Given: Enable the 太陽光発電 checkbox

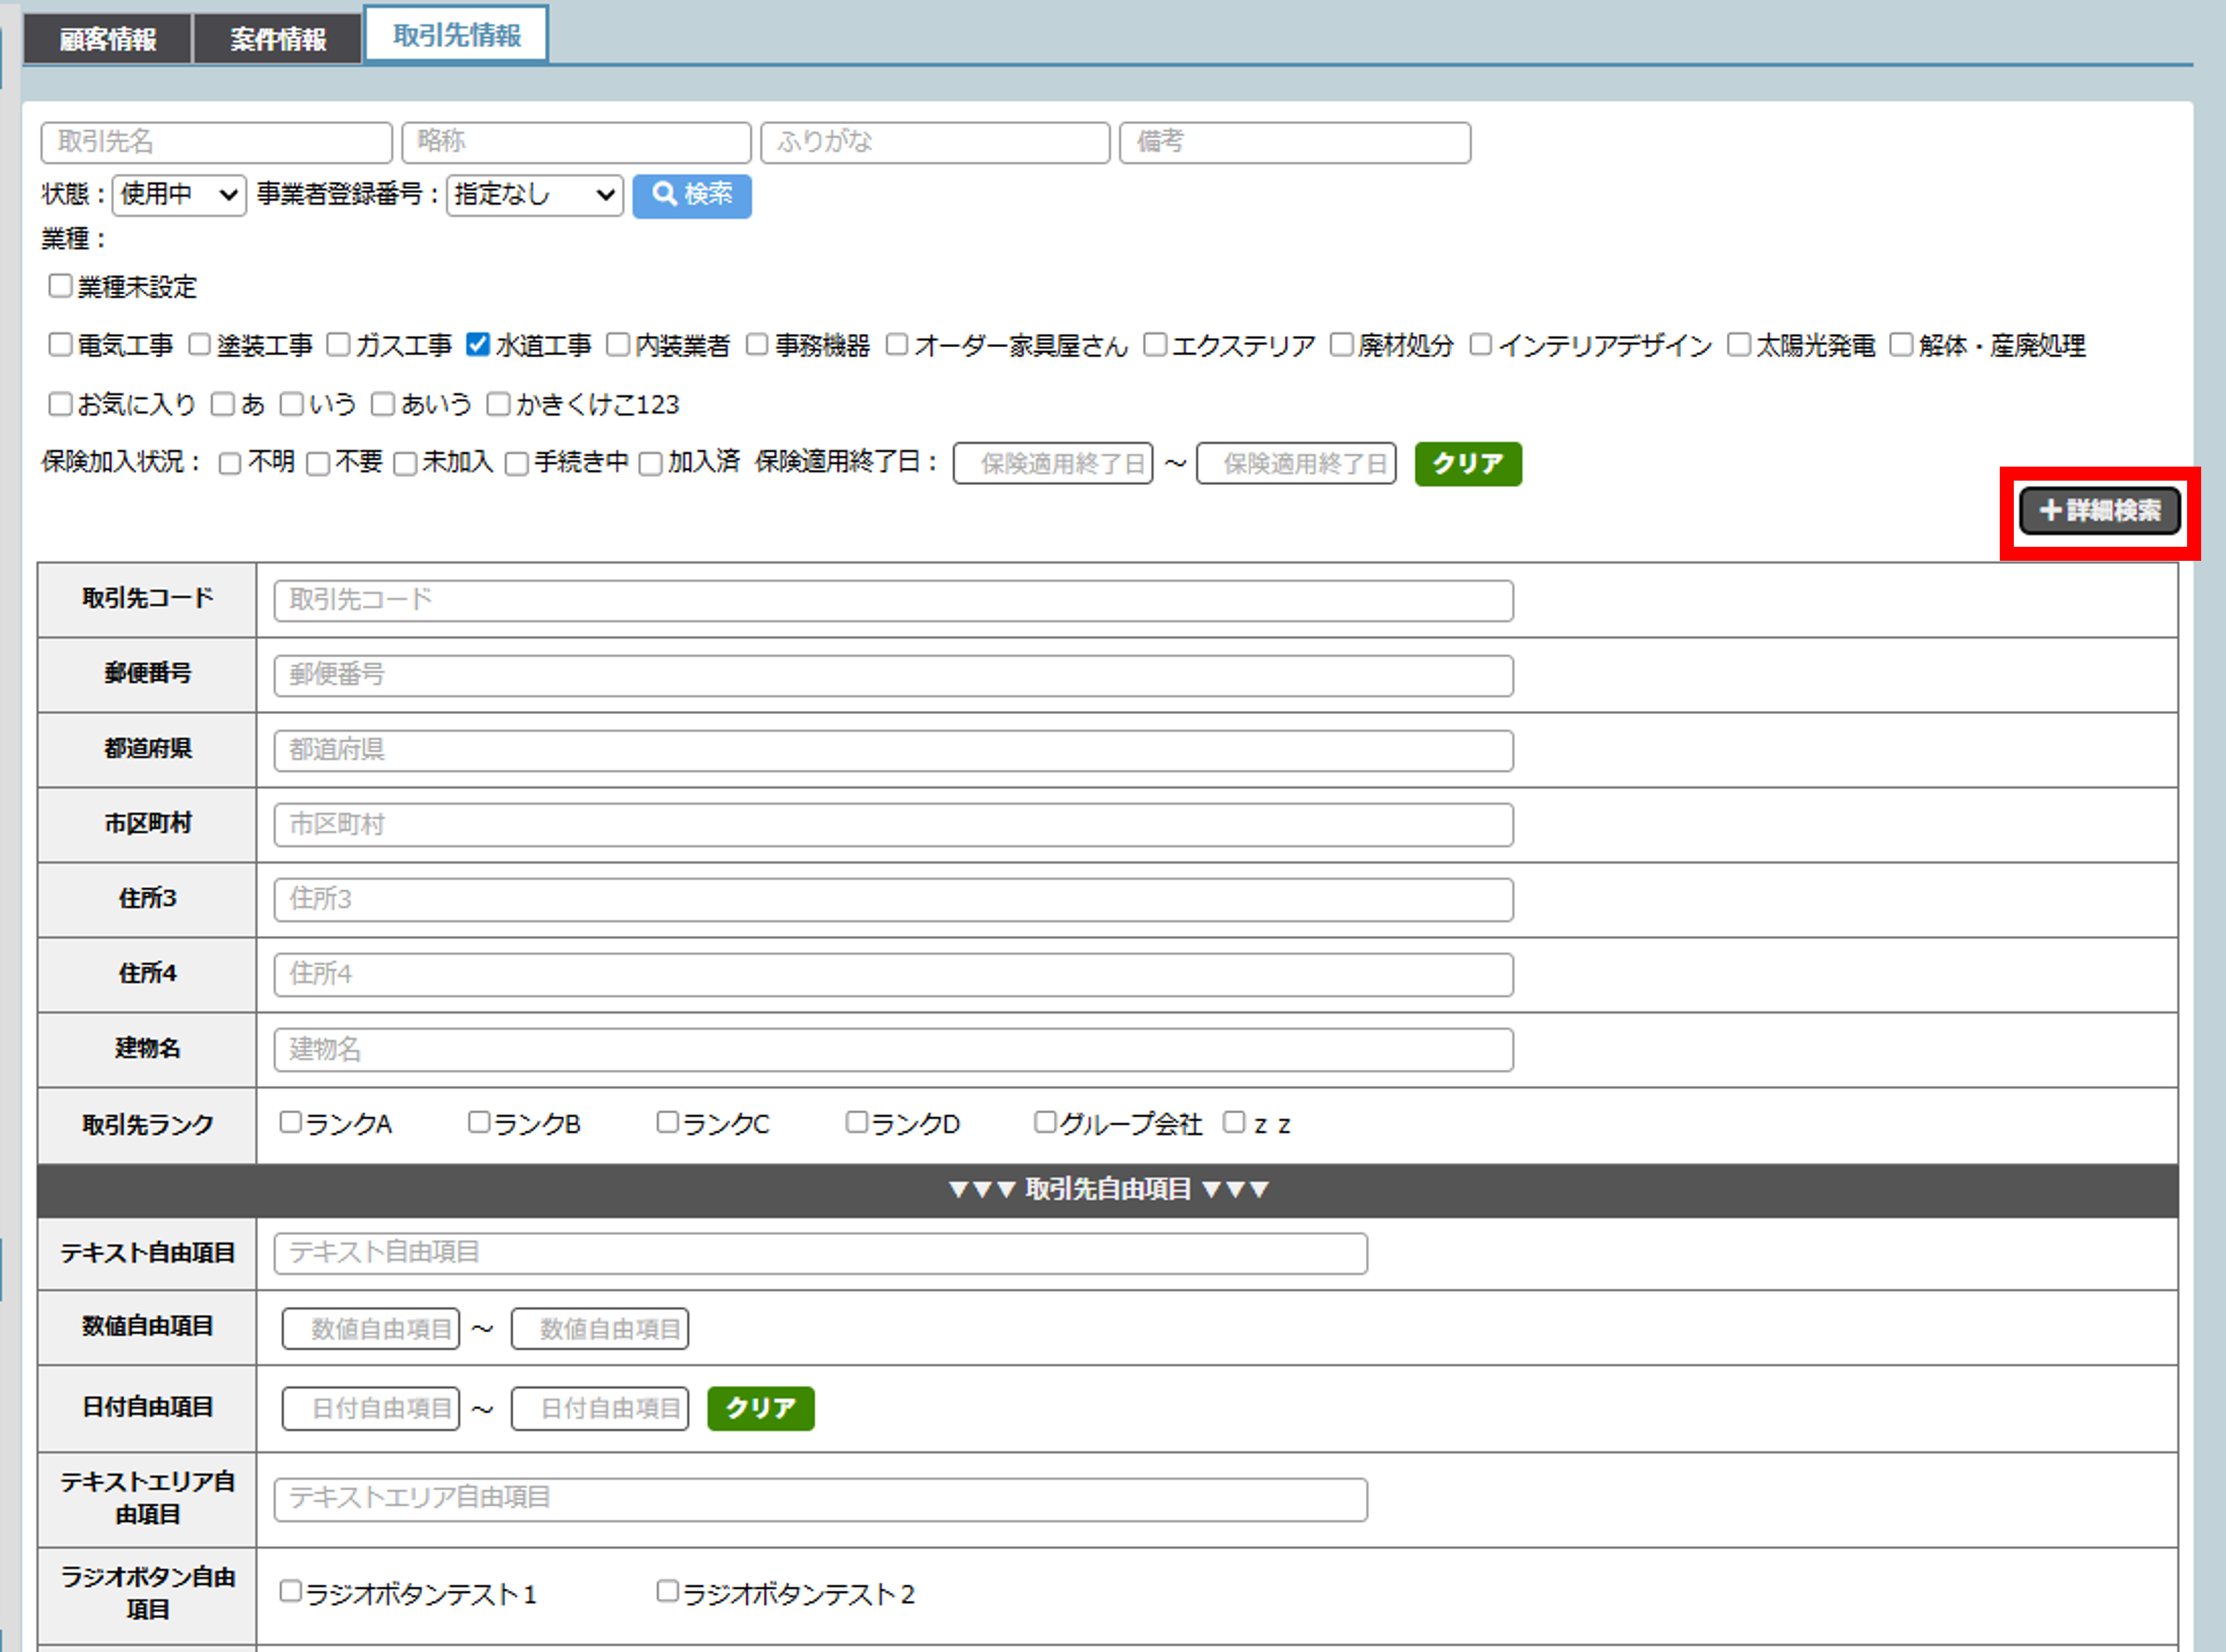Looking at the screenshot, I should pos(1739,345).
